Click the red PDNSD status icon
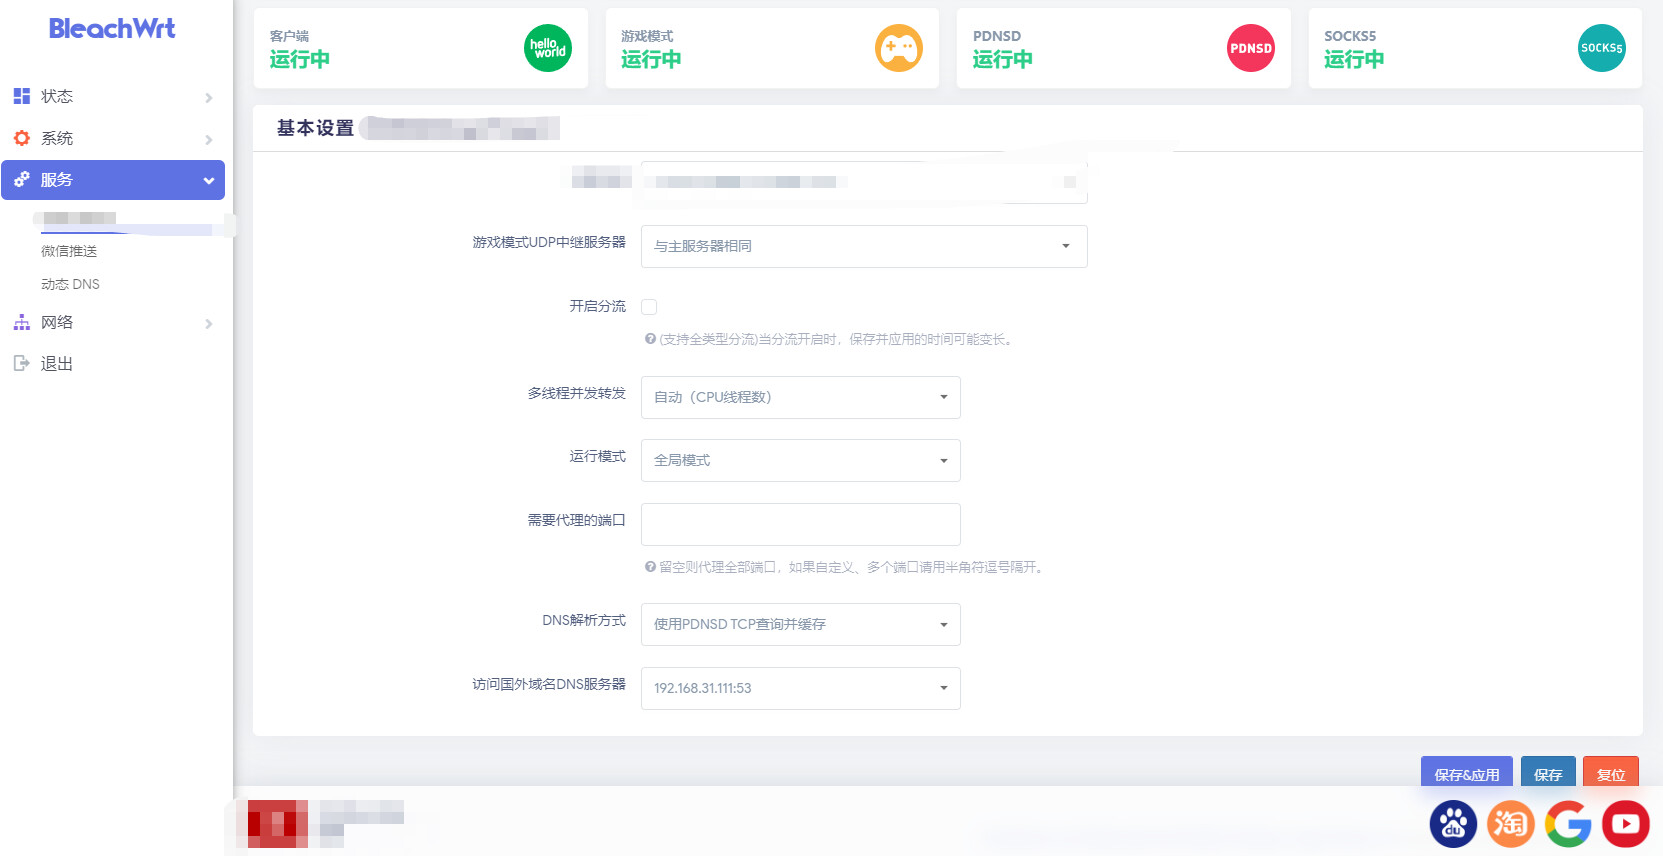The height and width of the screenshot is (856, 1663). pos(1251,48)
